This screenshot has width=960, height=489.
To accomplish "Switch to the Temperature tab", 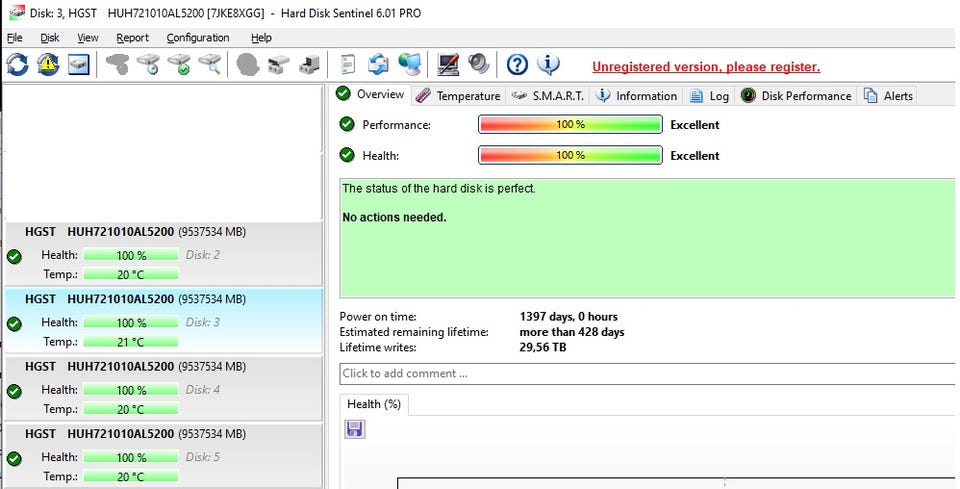I will (x=459, y=96).
